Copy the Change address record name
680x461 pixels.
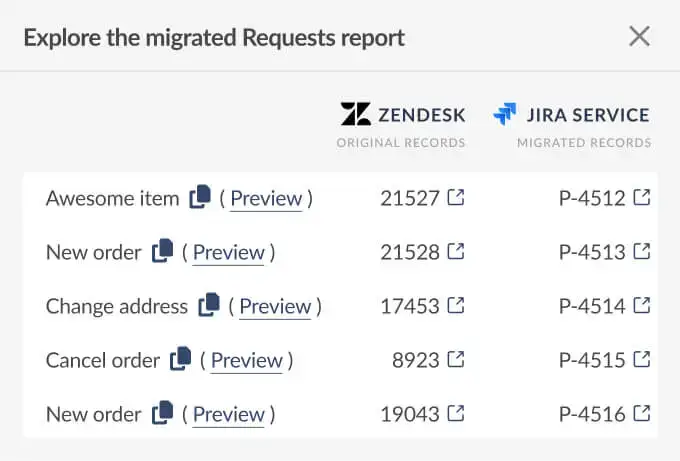pos(209,305)
